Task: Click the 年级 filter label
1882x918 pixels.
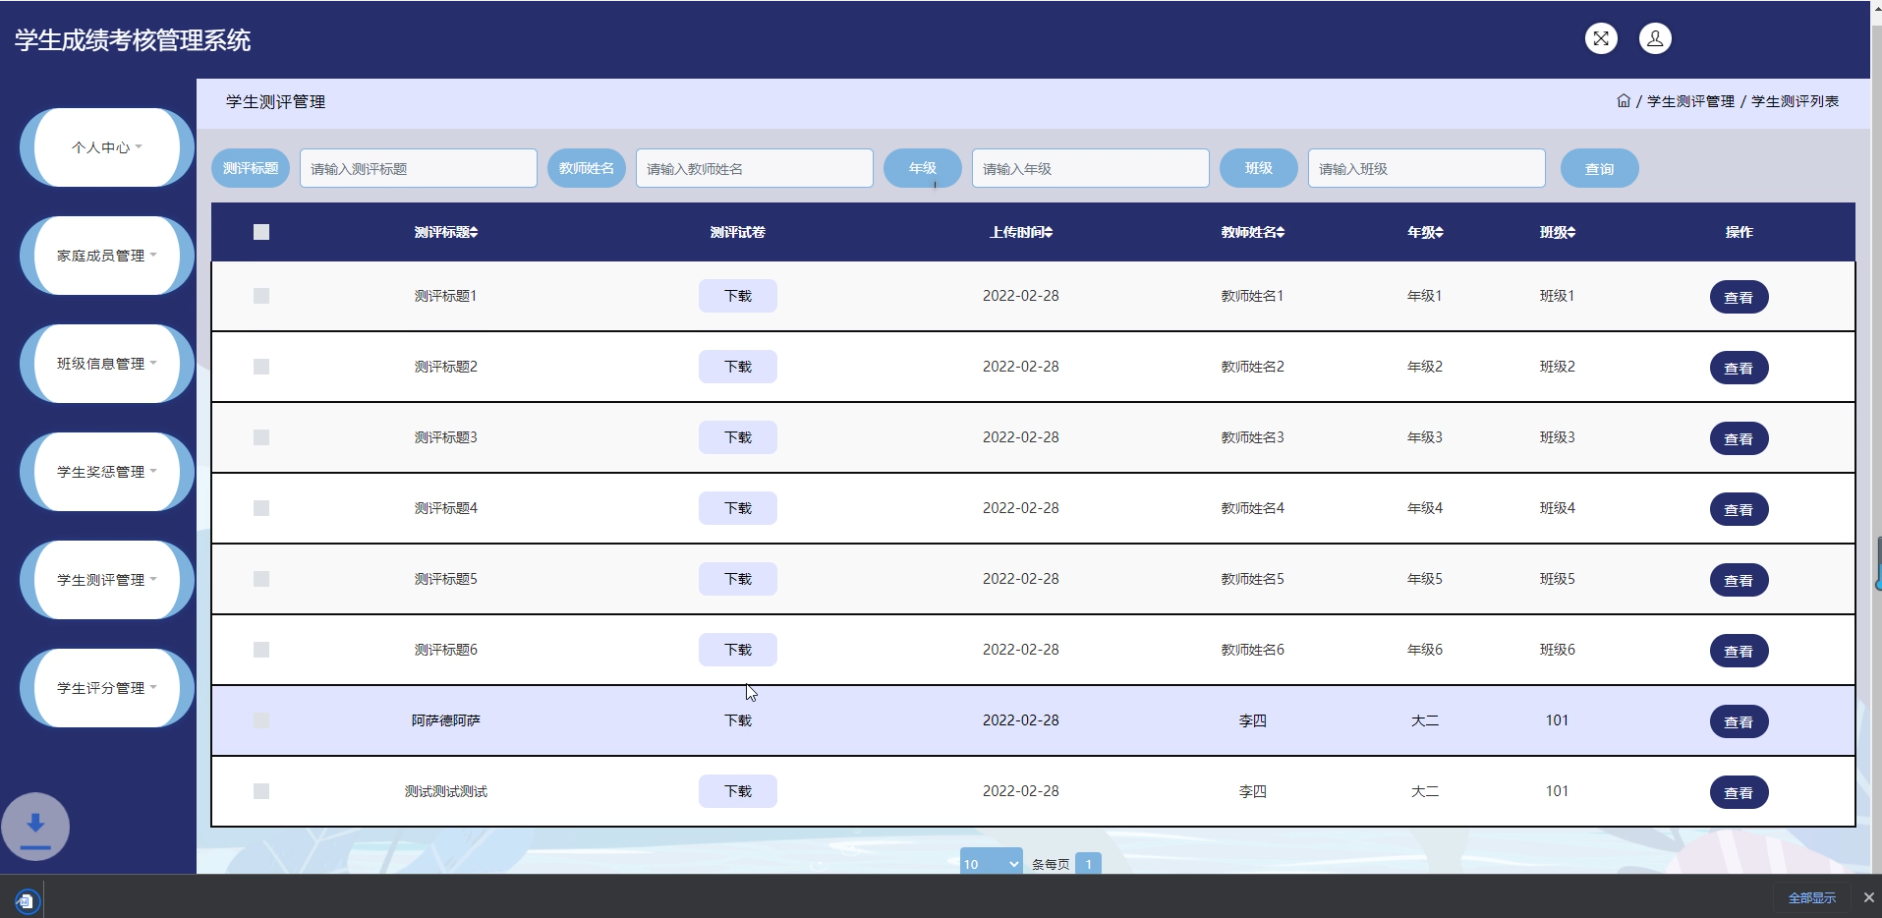Action: tap(922, 168)
